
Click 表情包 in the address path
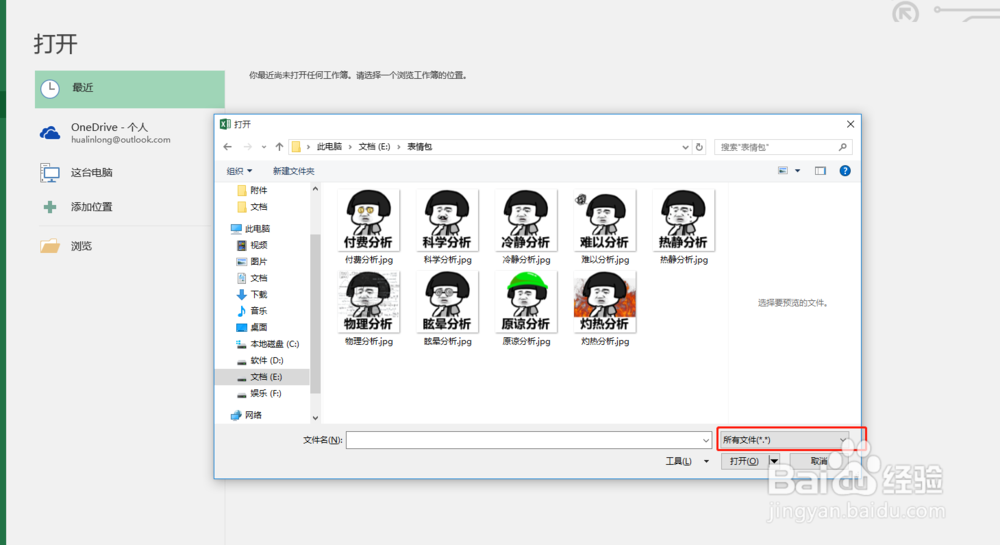(x=420, y=147)
